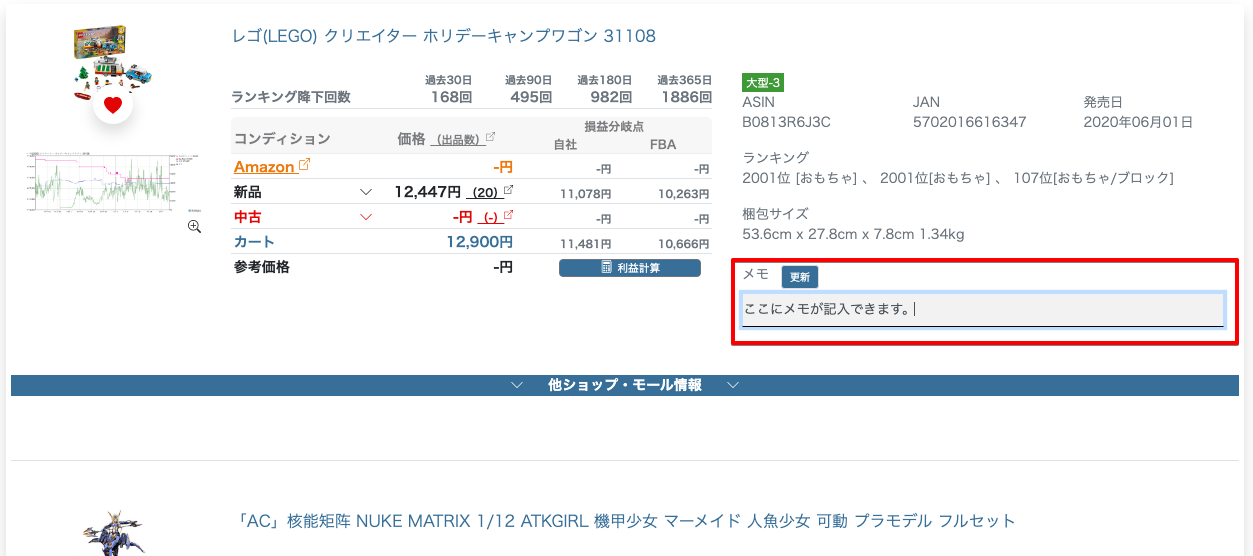Click the JAN code 5702016616347
Viewport: 1253px width, 556px height.
(x=970, y=122)
